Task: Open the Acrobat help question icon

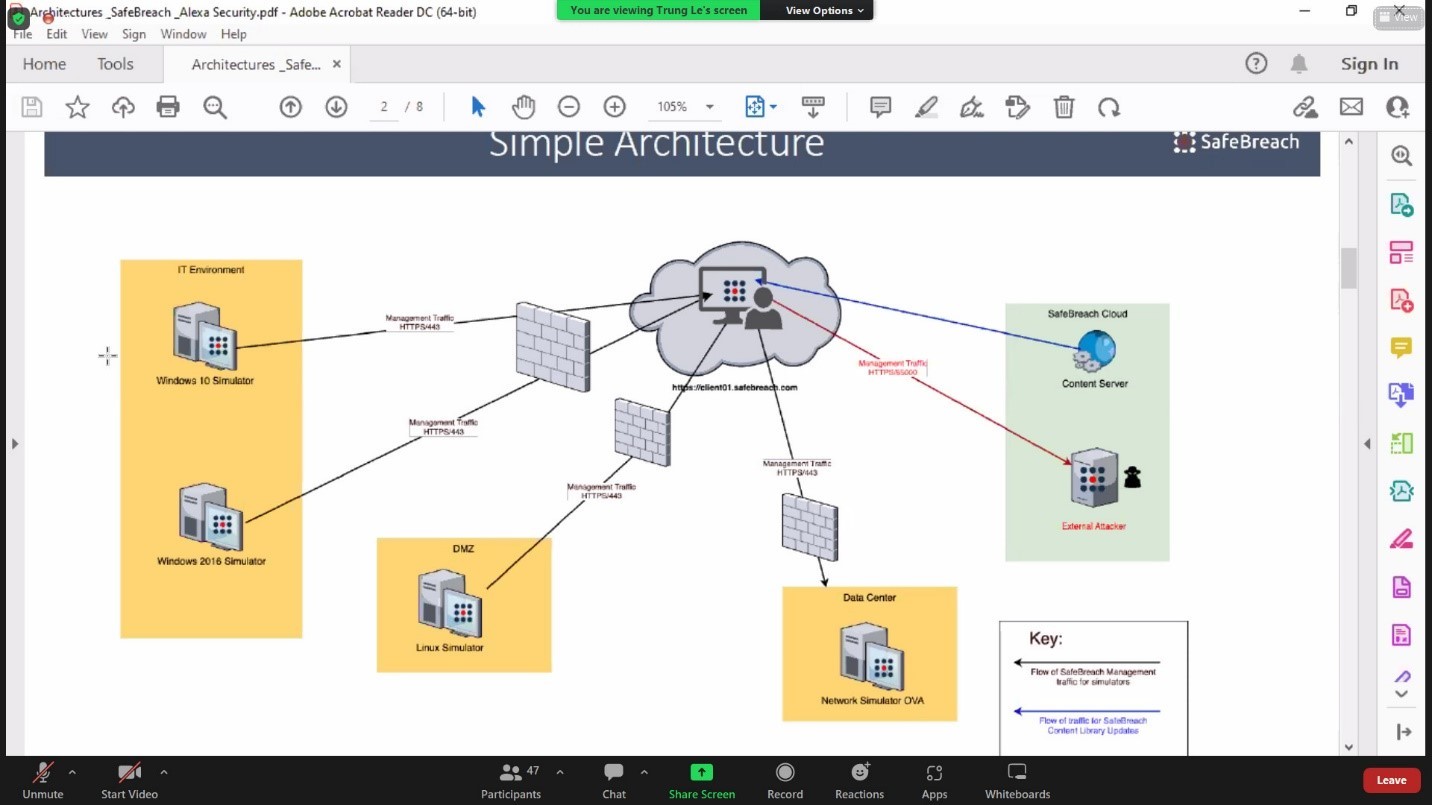Action: pyautogui.click(x=1256, y=64)
